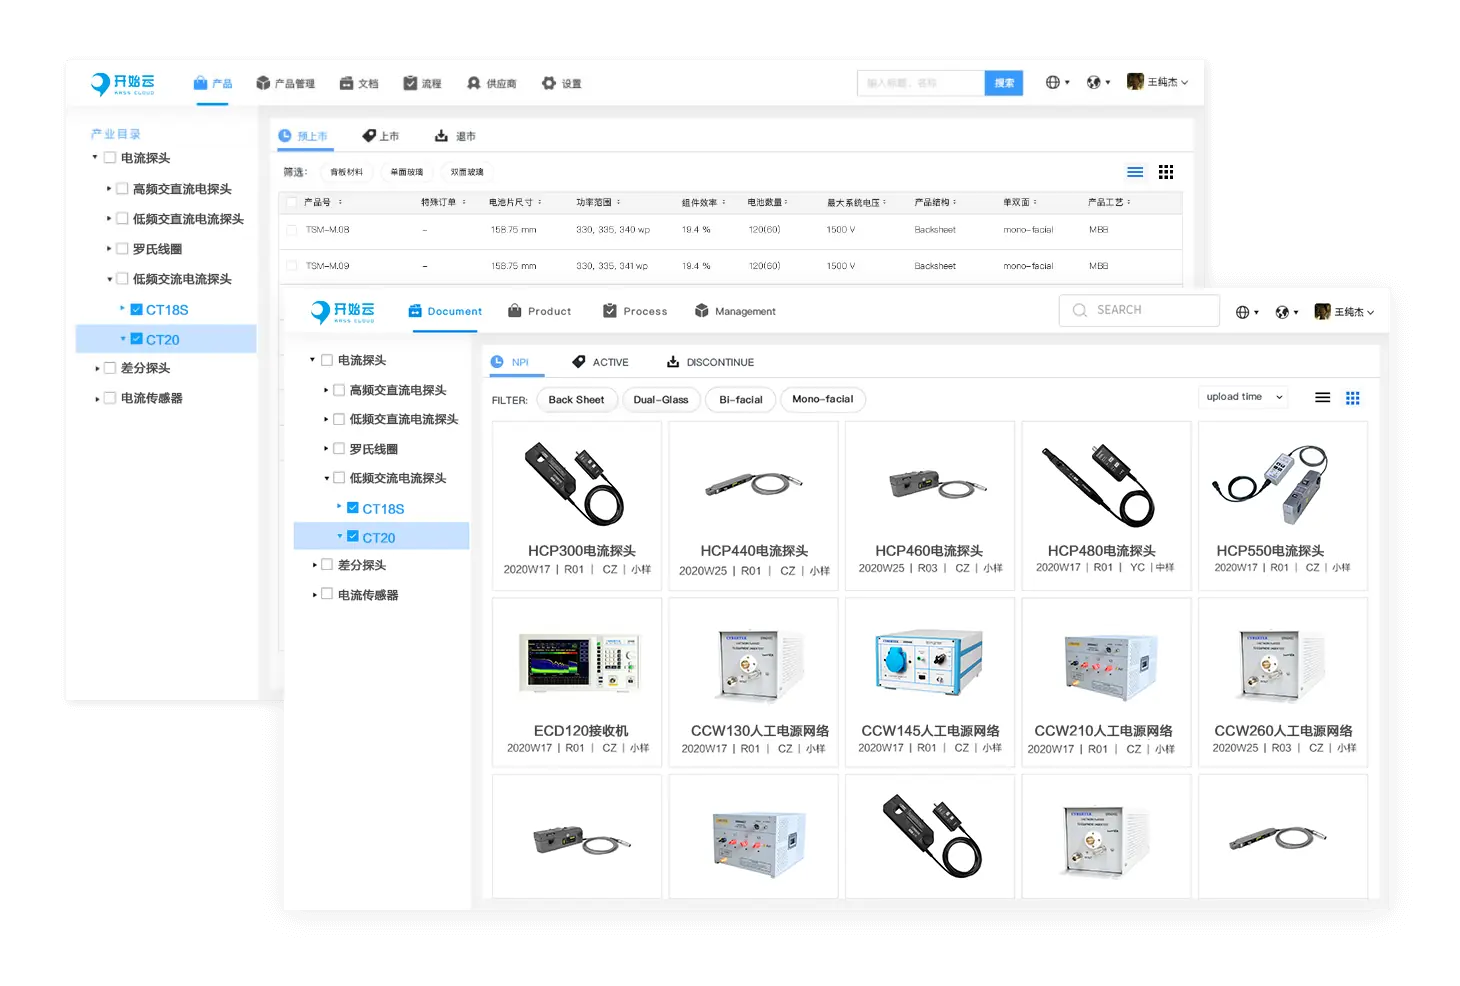Click the Document icon in navigation bar
The width and height of the screenshot is (1460, 986).
click(415, 311)
